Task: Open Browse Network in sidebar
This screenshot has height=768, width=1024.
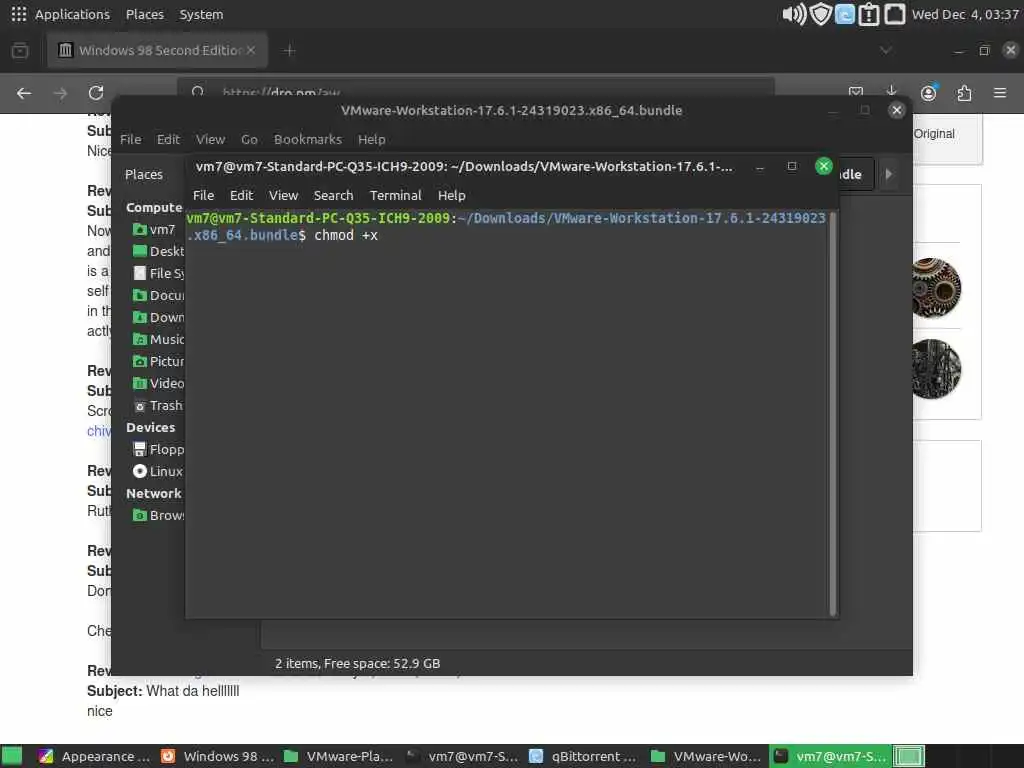Action: tap(157, 515)
